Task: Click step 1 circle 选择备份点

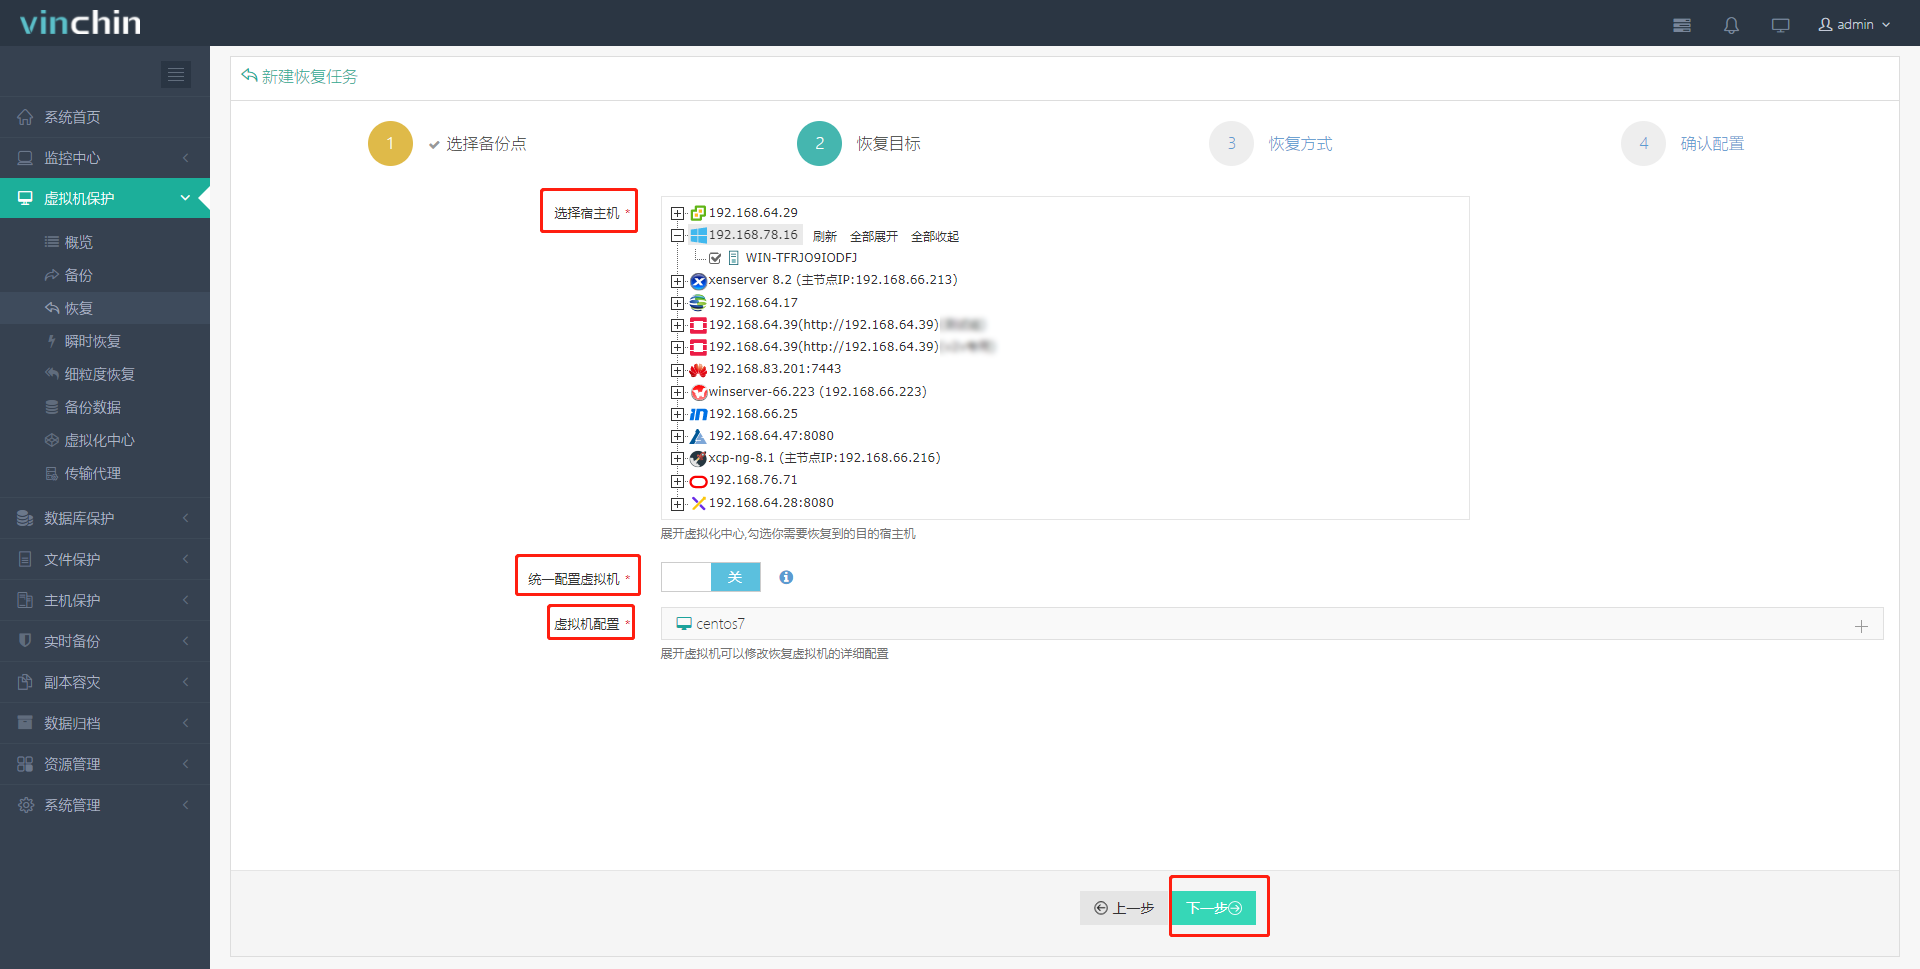Action: 390,143
